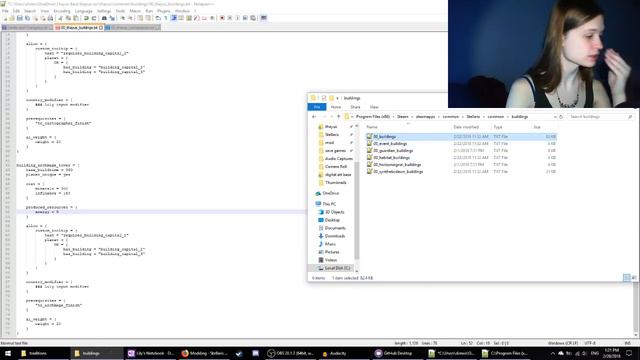Undo with the green Undo arrow icon

click(86, 18)
